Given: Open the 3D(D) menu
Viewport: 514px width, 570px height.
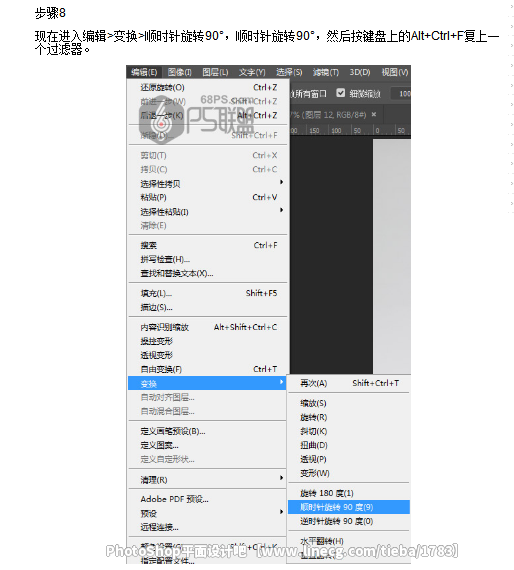Looking at the screenshot, I should point(360,72).
